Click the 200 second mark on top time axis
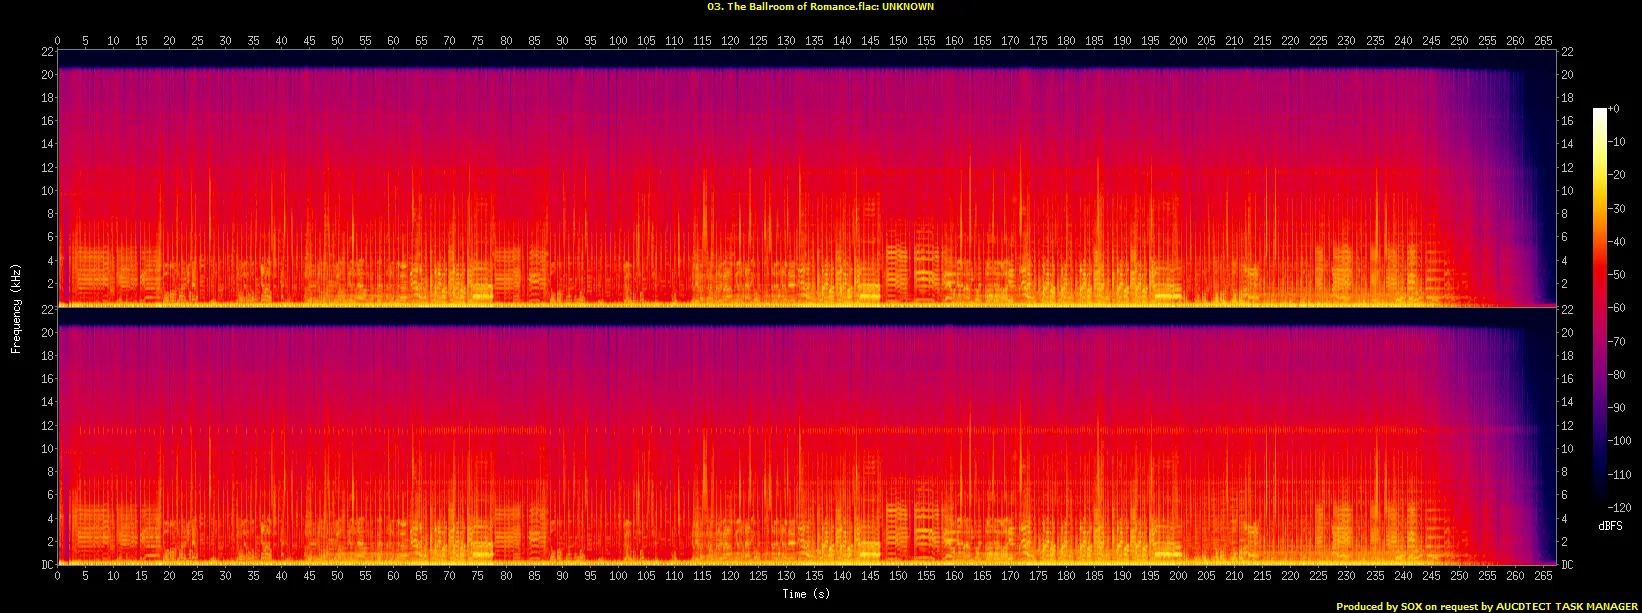The image size is (1642, 613). (x=1179, y=41)
